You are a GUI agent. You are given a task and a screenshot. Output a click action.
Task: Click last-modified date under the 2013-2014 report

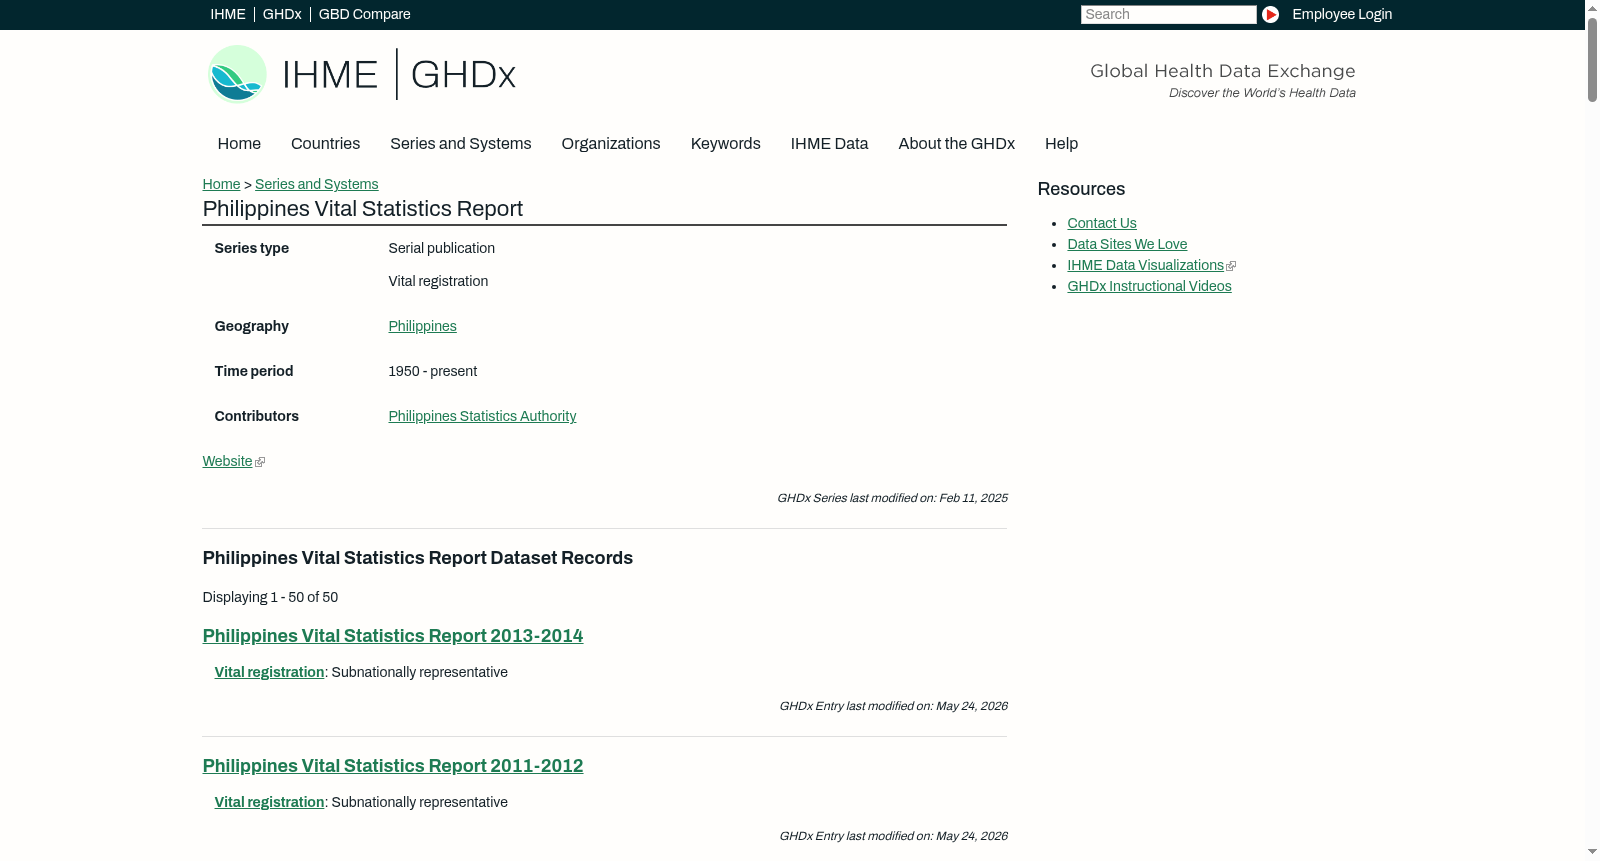tap(893, 706)
